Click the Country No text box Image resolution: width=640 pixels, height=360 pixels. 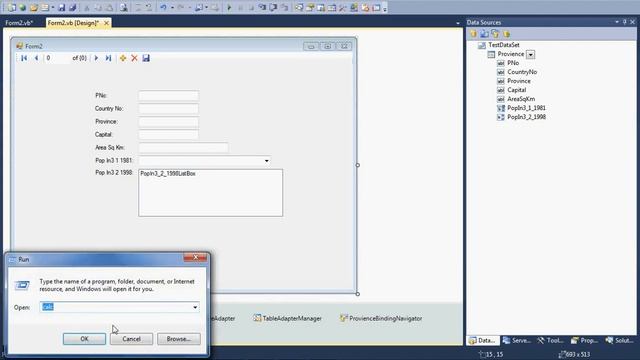[169, 109]
